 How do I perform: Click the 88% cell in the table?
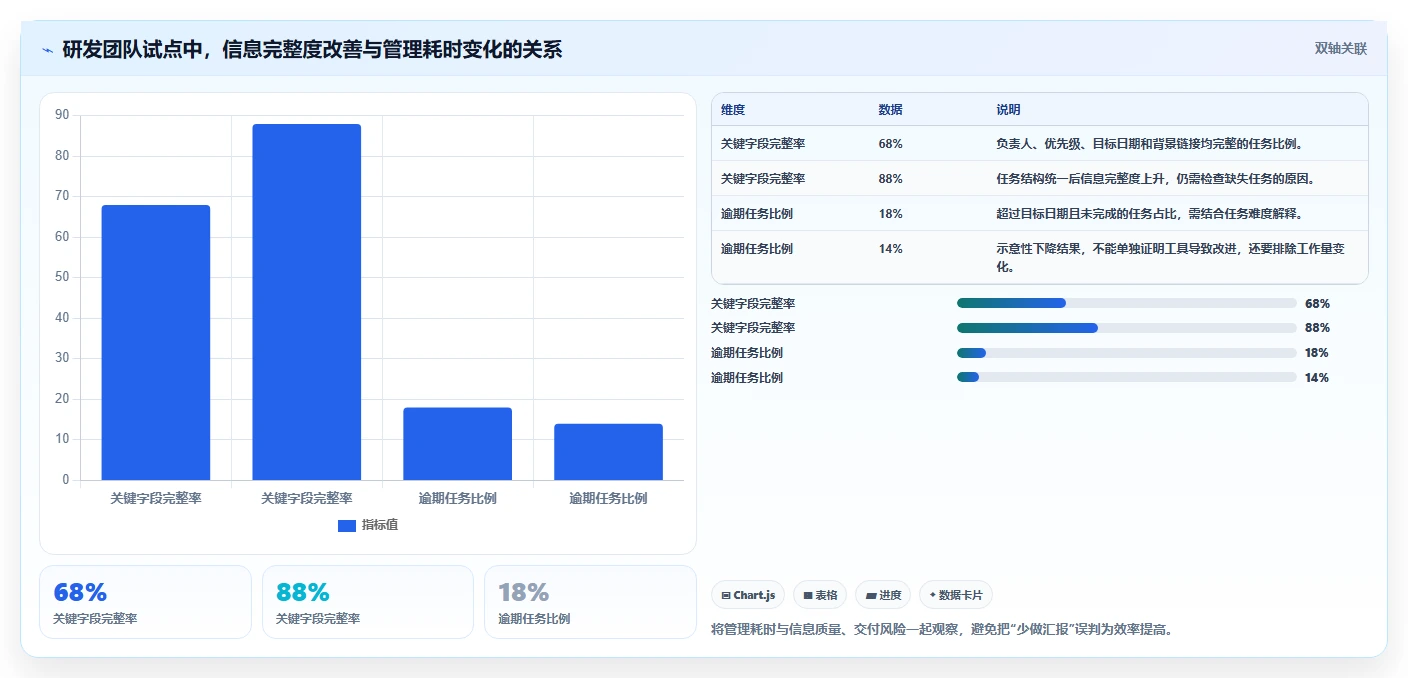click(891, 179)
